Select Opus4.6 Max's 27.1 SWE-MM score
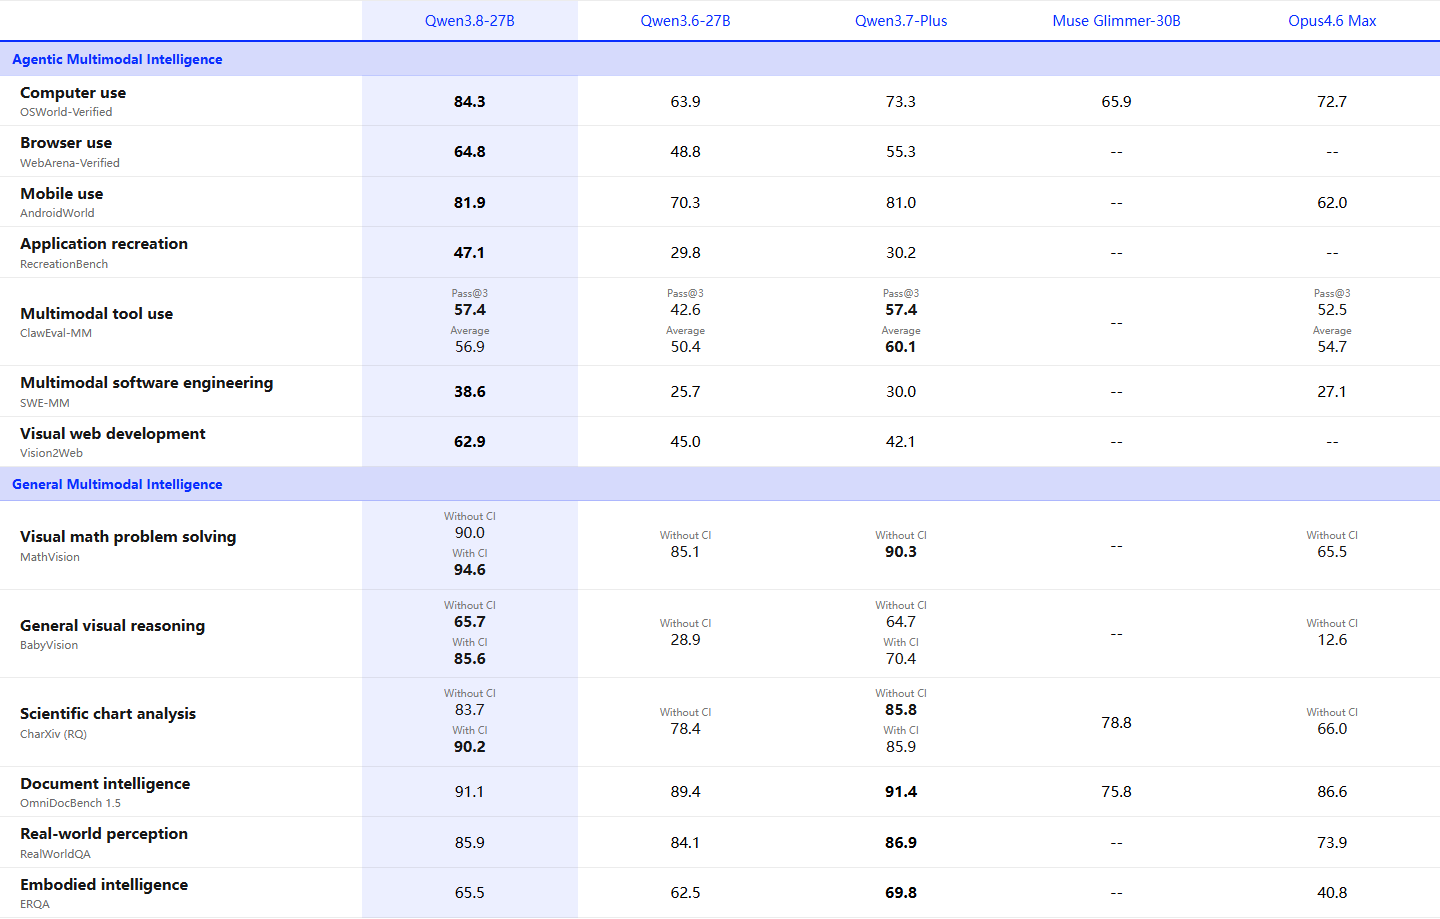This screenshot has width=1440, height=919. point(1332,392)
